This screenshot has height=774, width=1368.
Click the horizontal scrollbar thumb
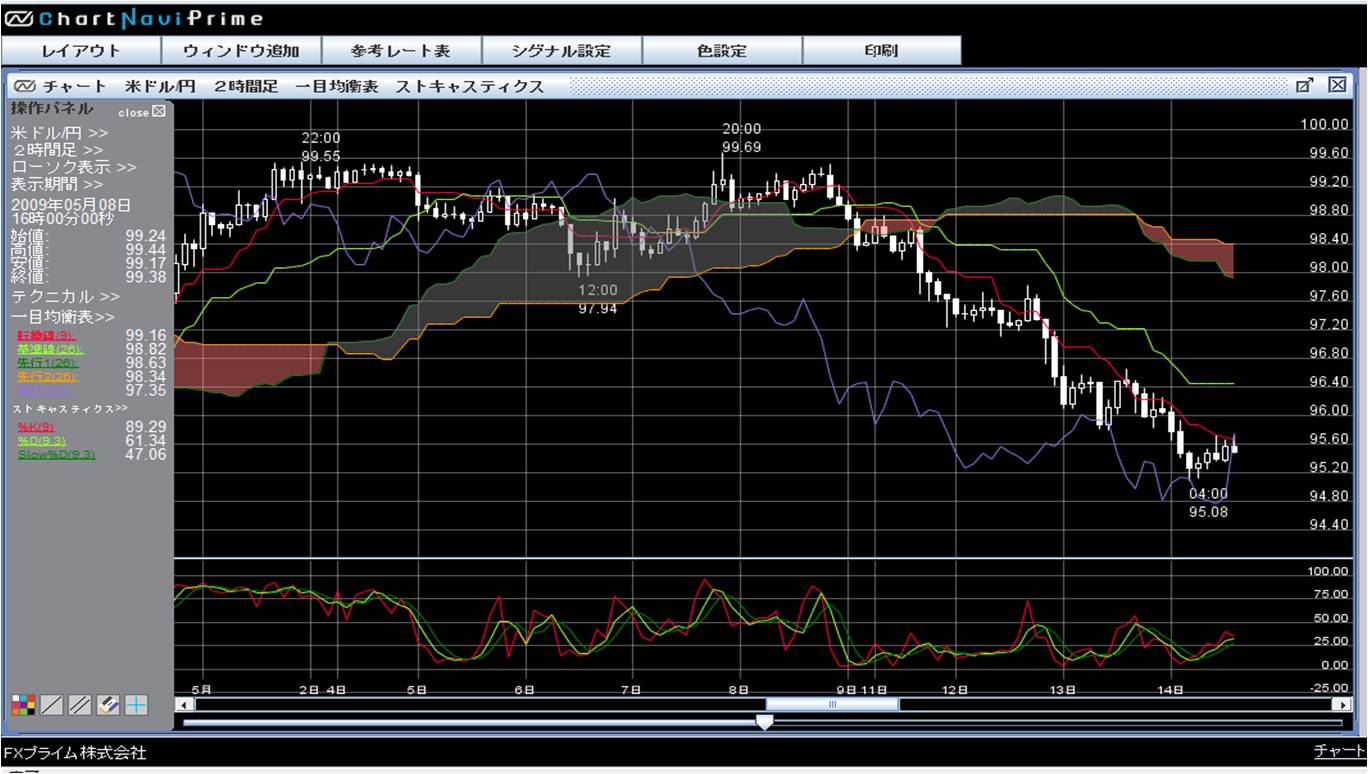(832, 705)
